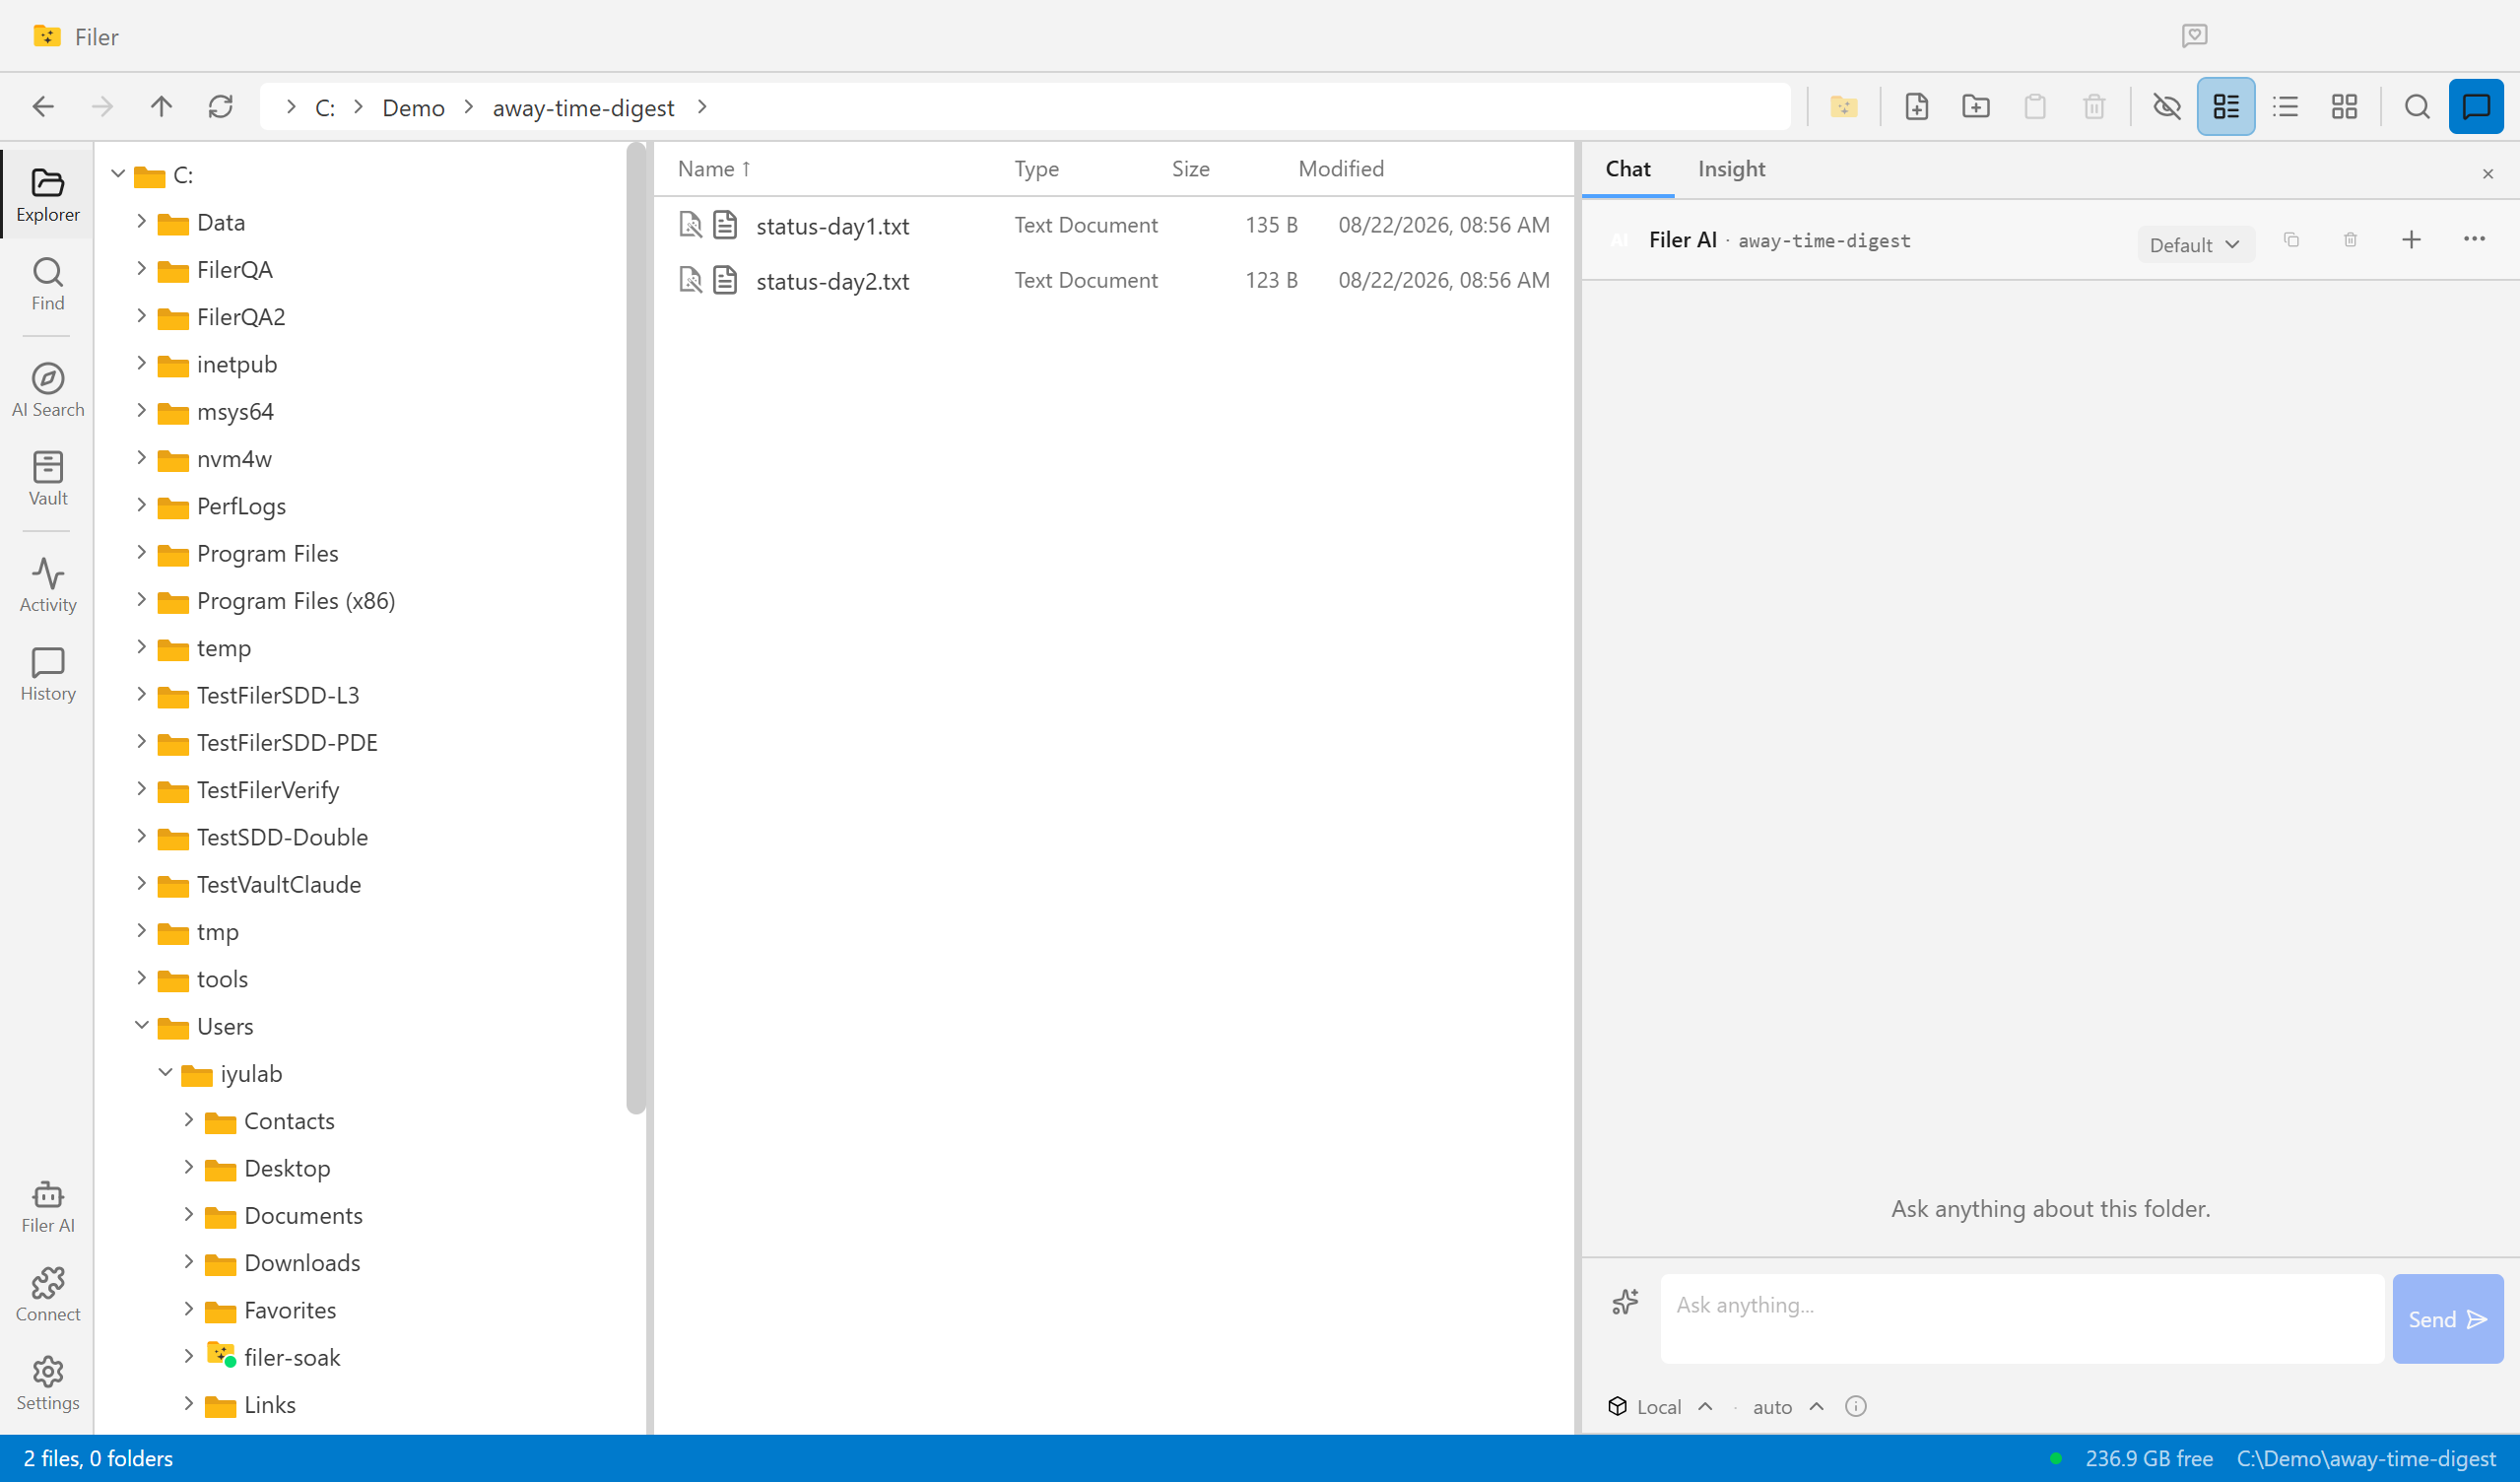Expand the FilerQA folder node

pyautogui.click(x=141, y=269)
